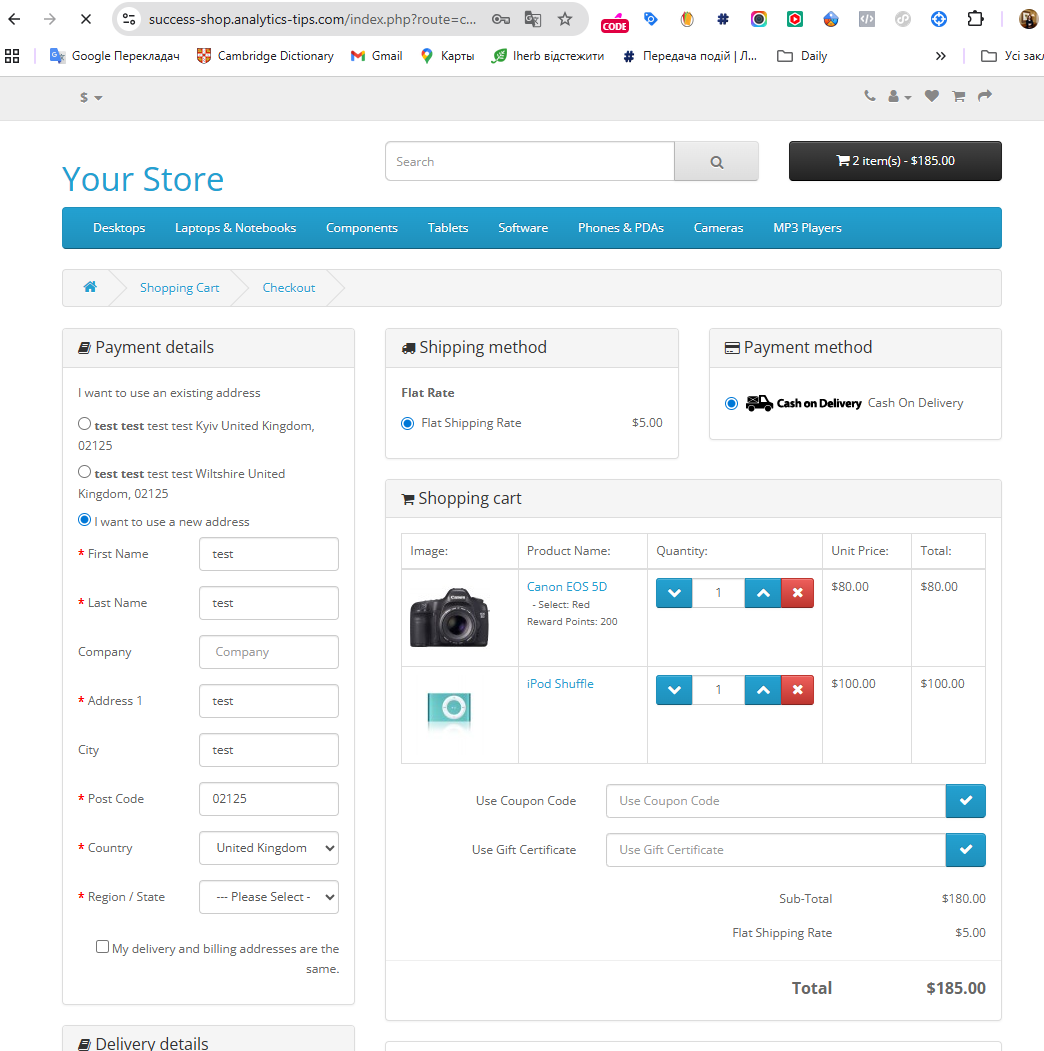Open the shopping cart icon in top bar
1044x1051 pixels.
(959, 97)
